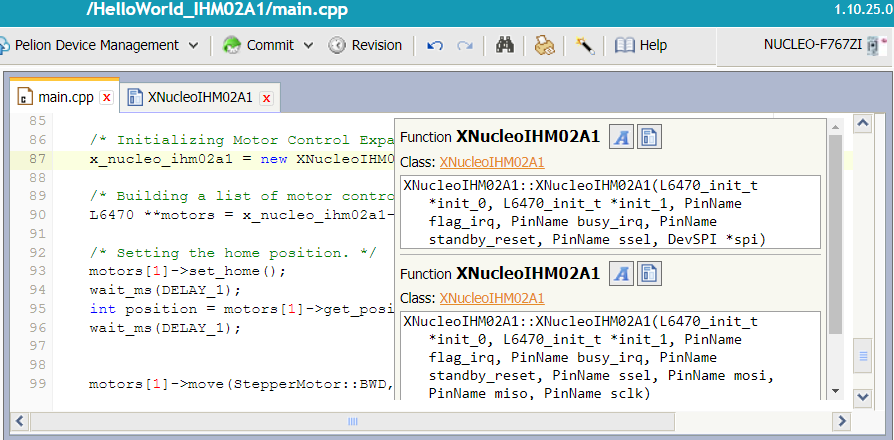
Task: Open first XNucleoIHM02A1 class link
Action: (491, 162)
